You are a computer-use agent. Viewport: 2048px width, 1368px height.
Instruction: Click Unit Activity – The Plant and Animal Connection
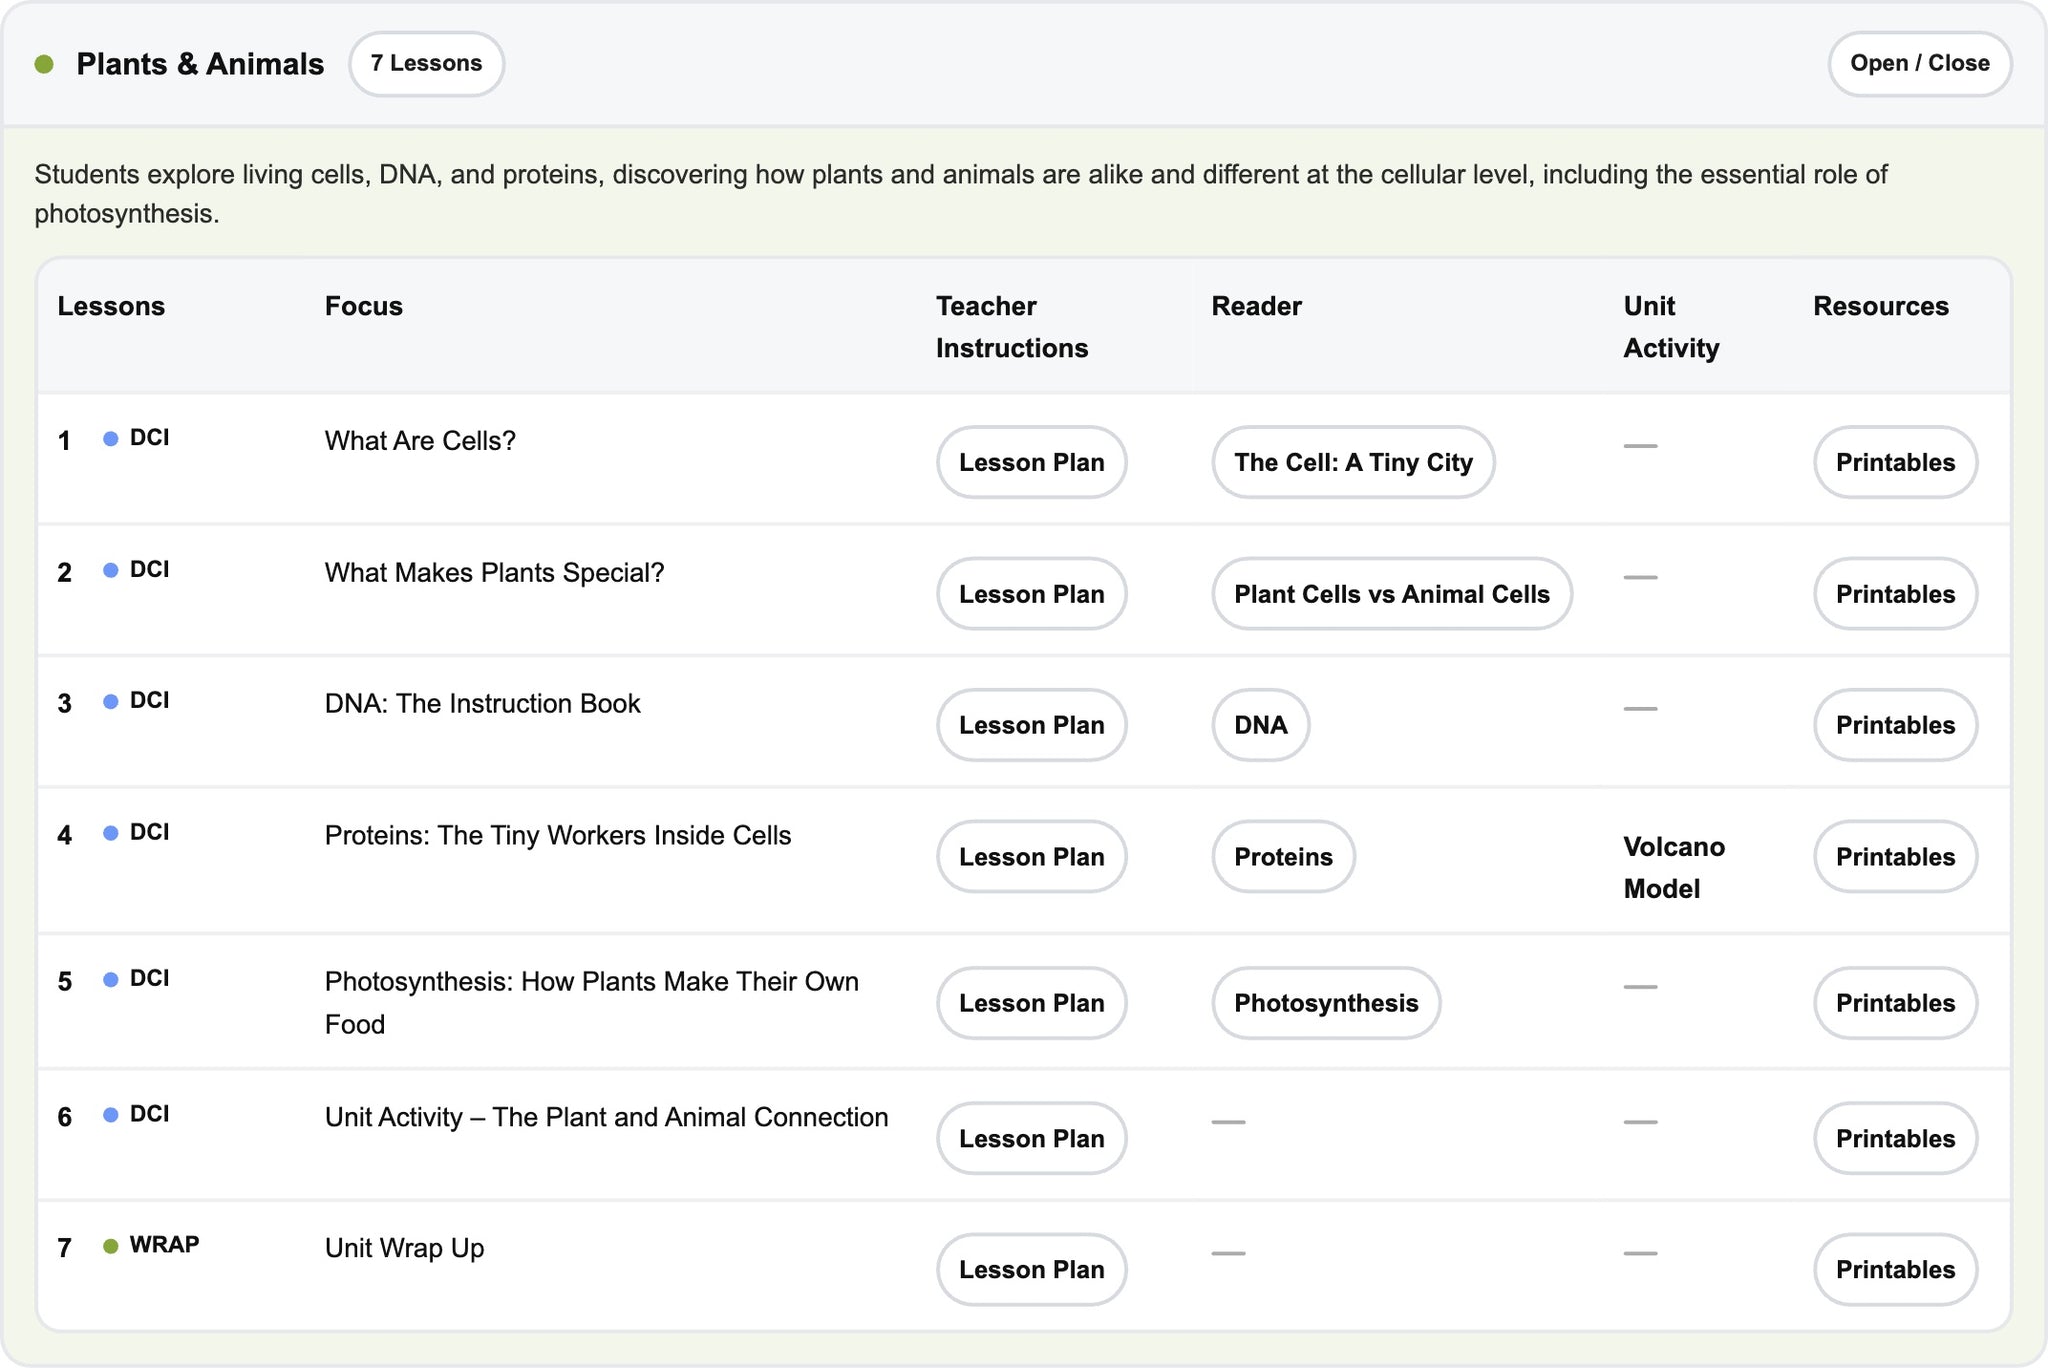pos(606,1117)
